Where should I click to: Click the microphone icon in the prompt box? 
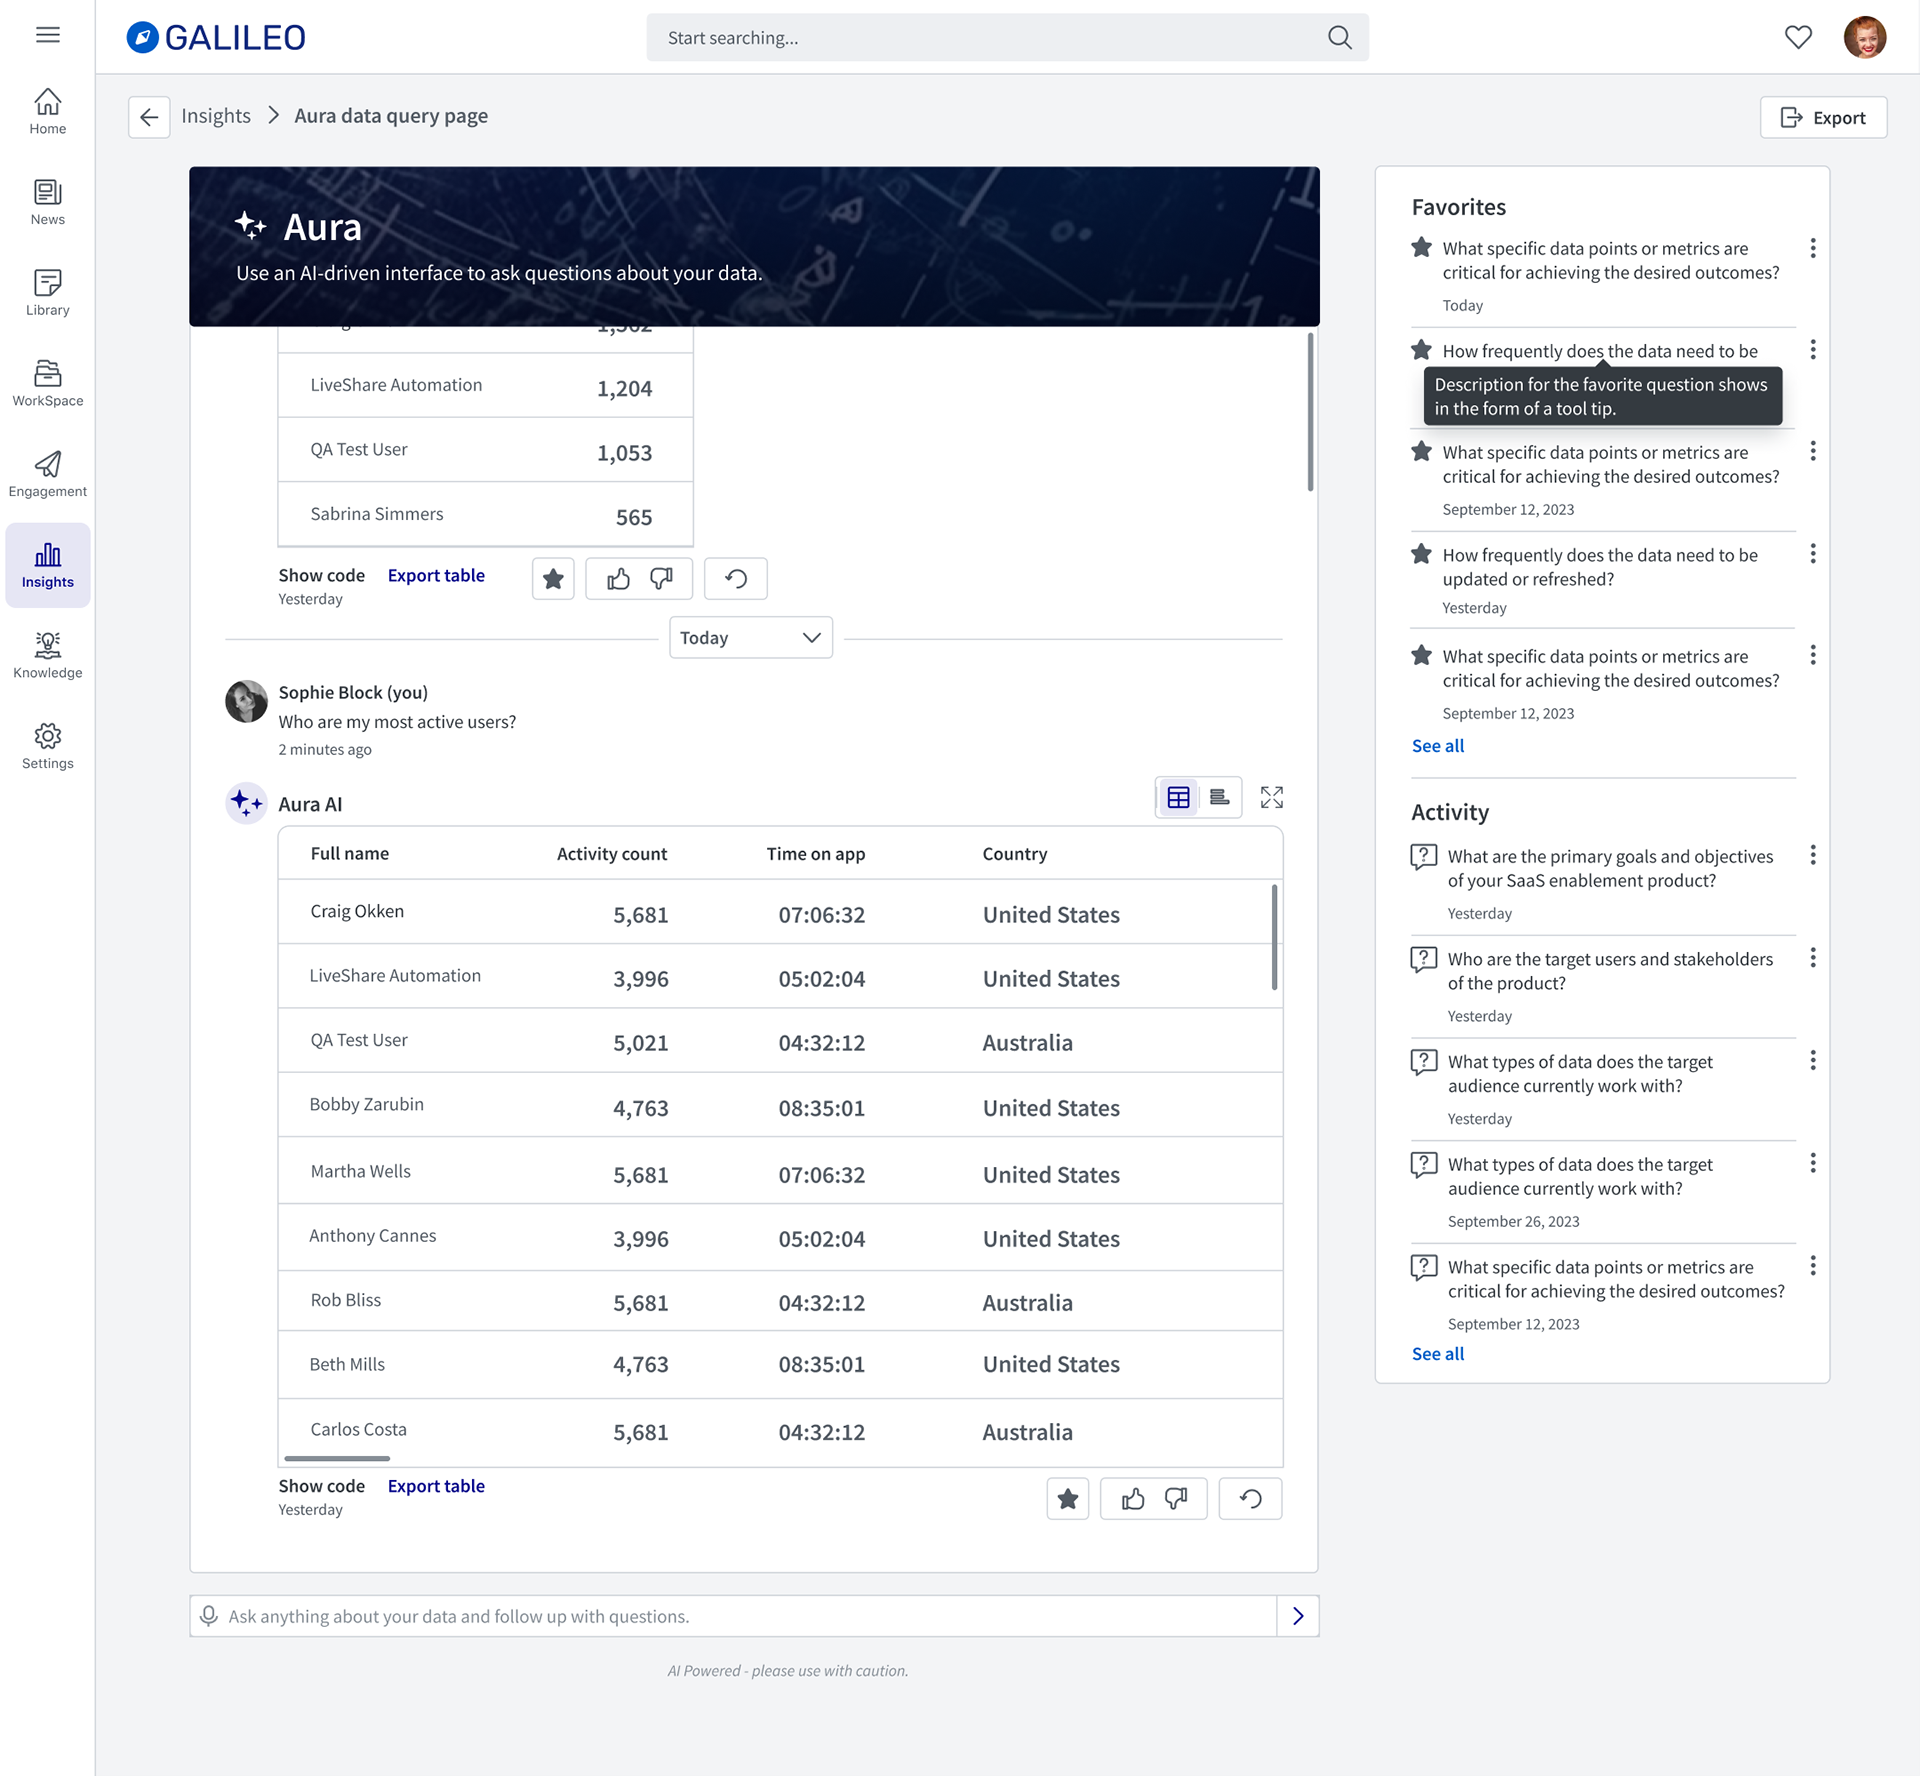click(209, 1615)
